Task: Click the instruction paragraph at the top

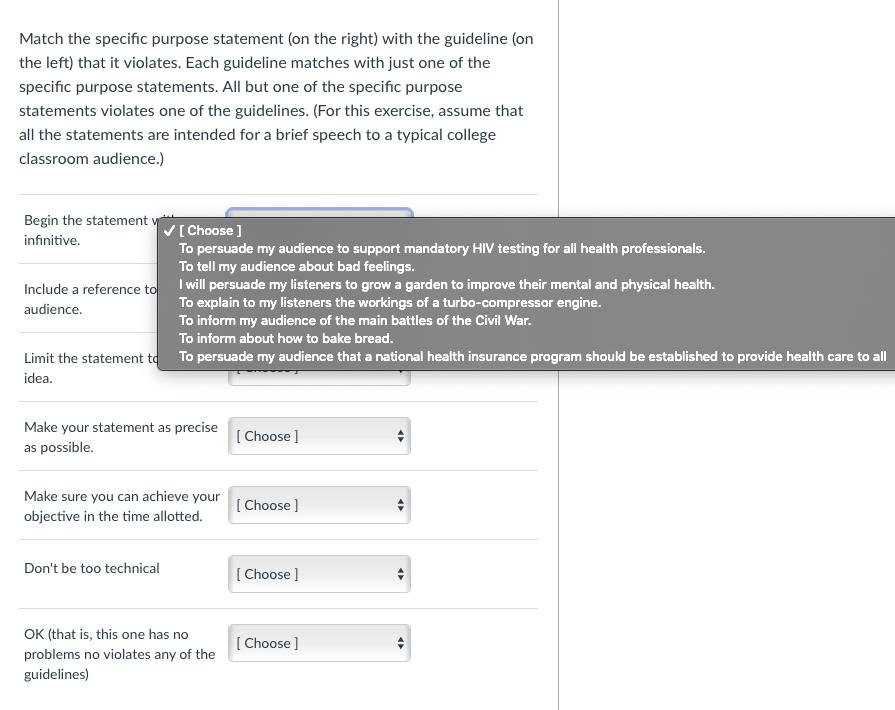Action: coord(276,98)
